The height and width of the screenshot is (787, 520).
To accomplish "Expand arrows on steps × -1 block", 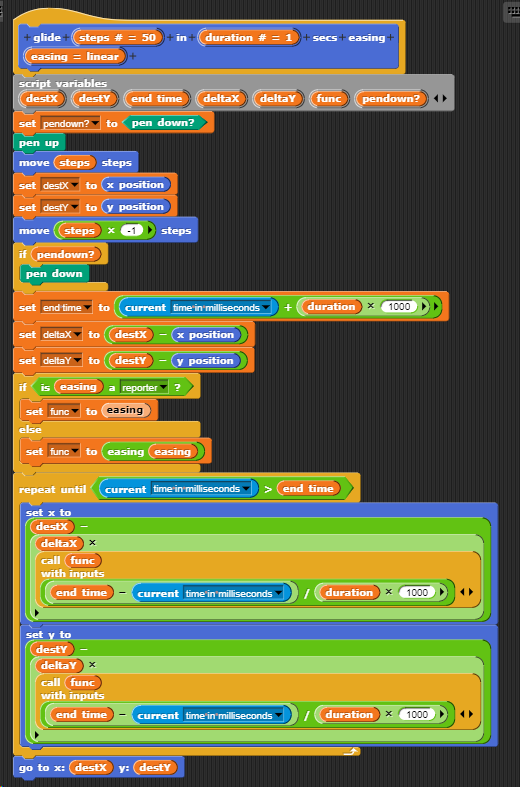I will tap(150, 231).
